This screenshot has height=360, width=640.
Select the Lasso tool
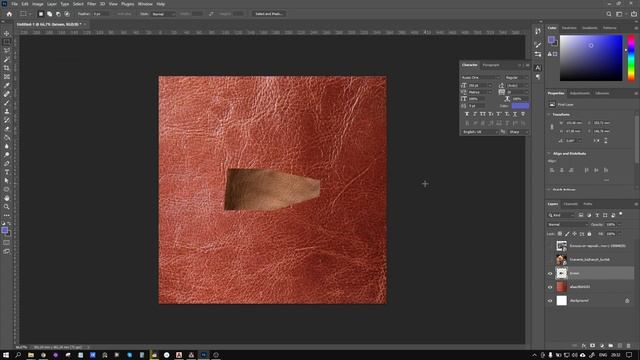point(7,51)
